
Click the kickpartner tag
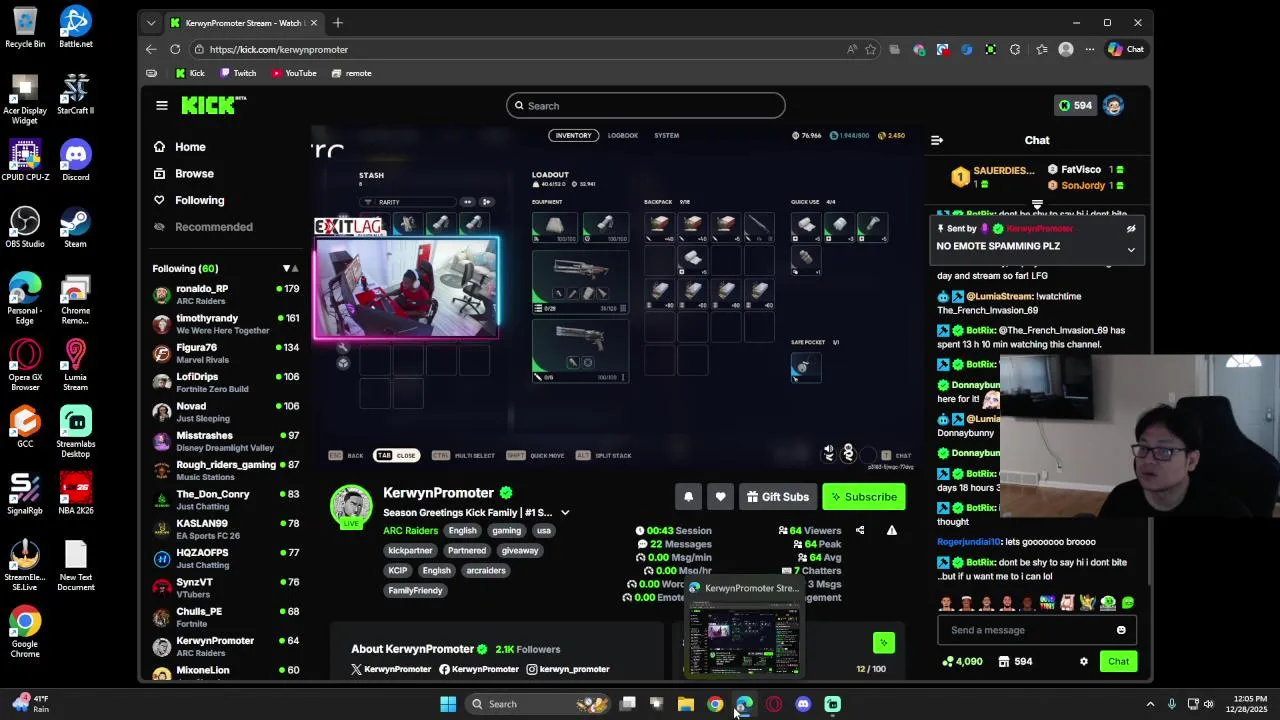pos(410,550)
